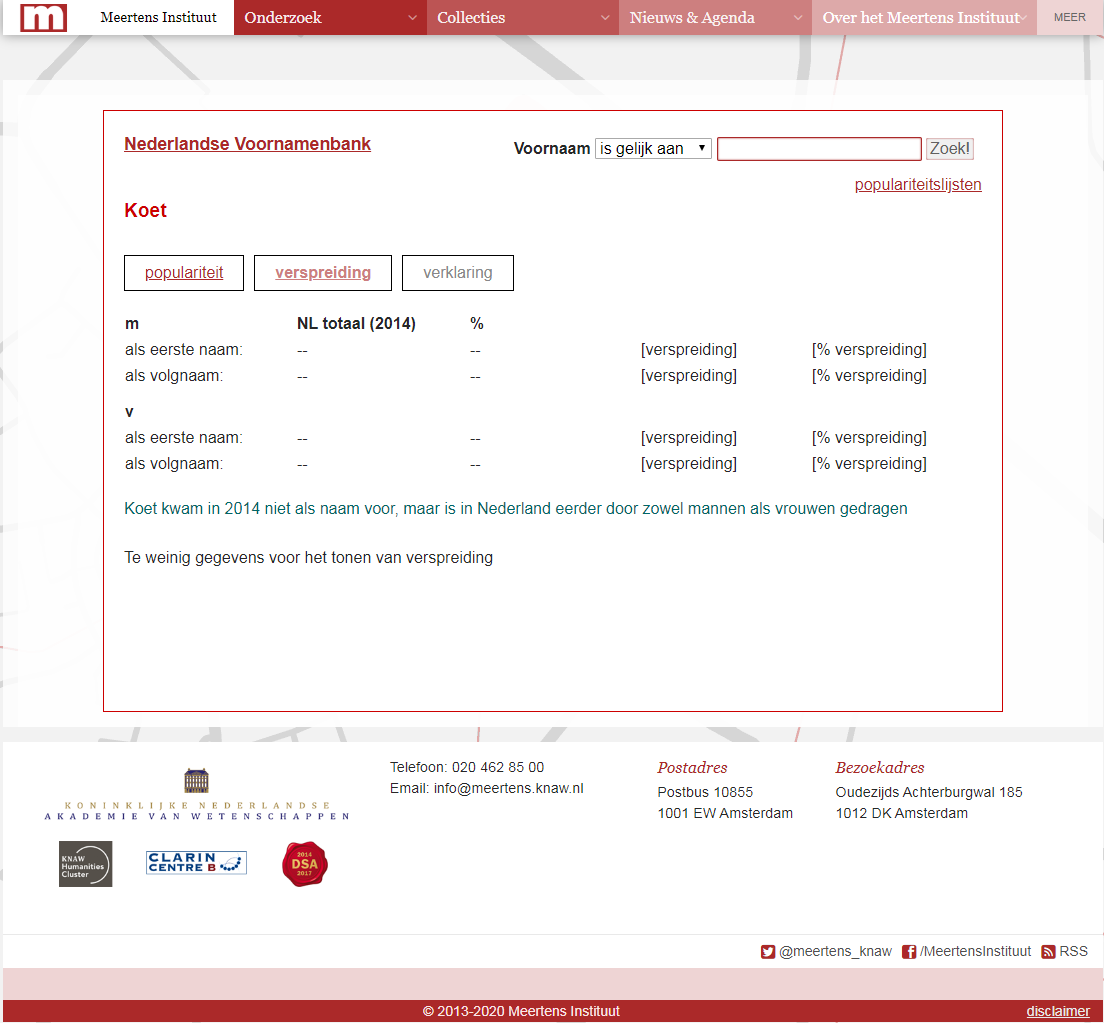Open the Nederlandse Voornamenbank link
The width and height of the screenshot is (1104, 1023).
[247, 144]
